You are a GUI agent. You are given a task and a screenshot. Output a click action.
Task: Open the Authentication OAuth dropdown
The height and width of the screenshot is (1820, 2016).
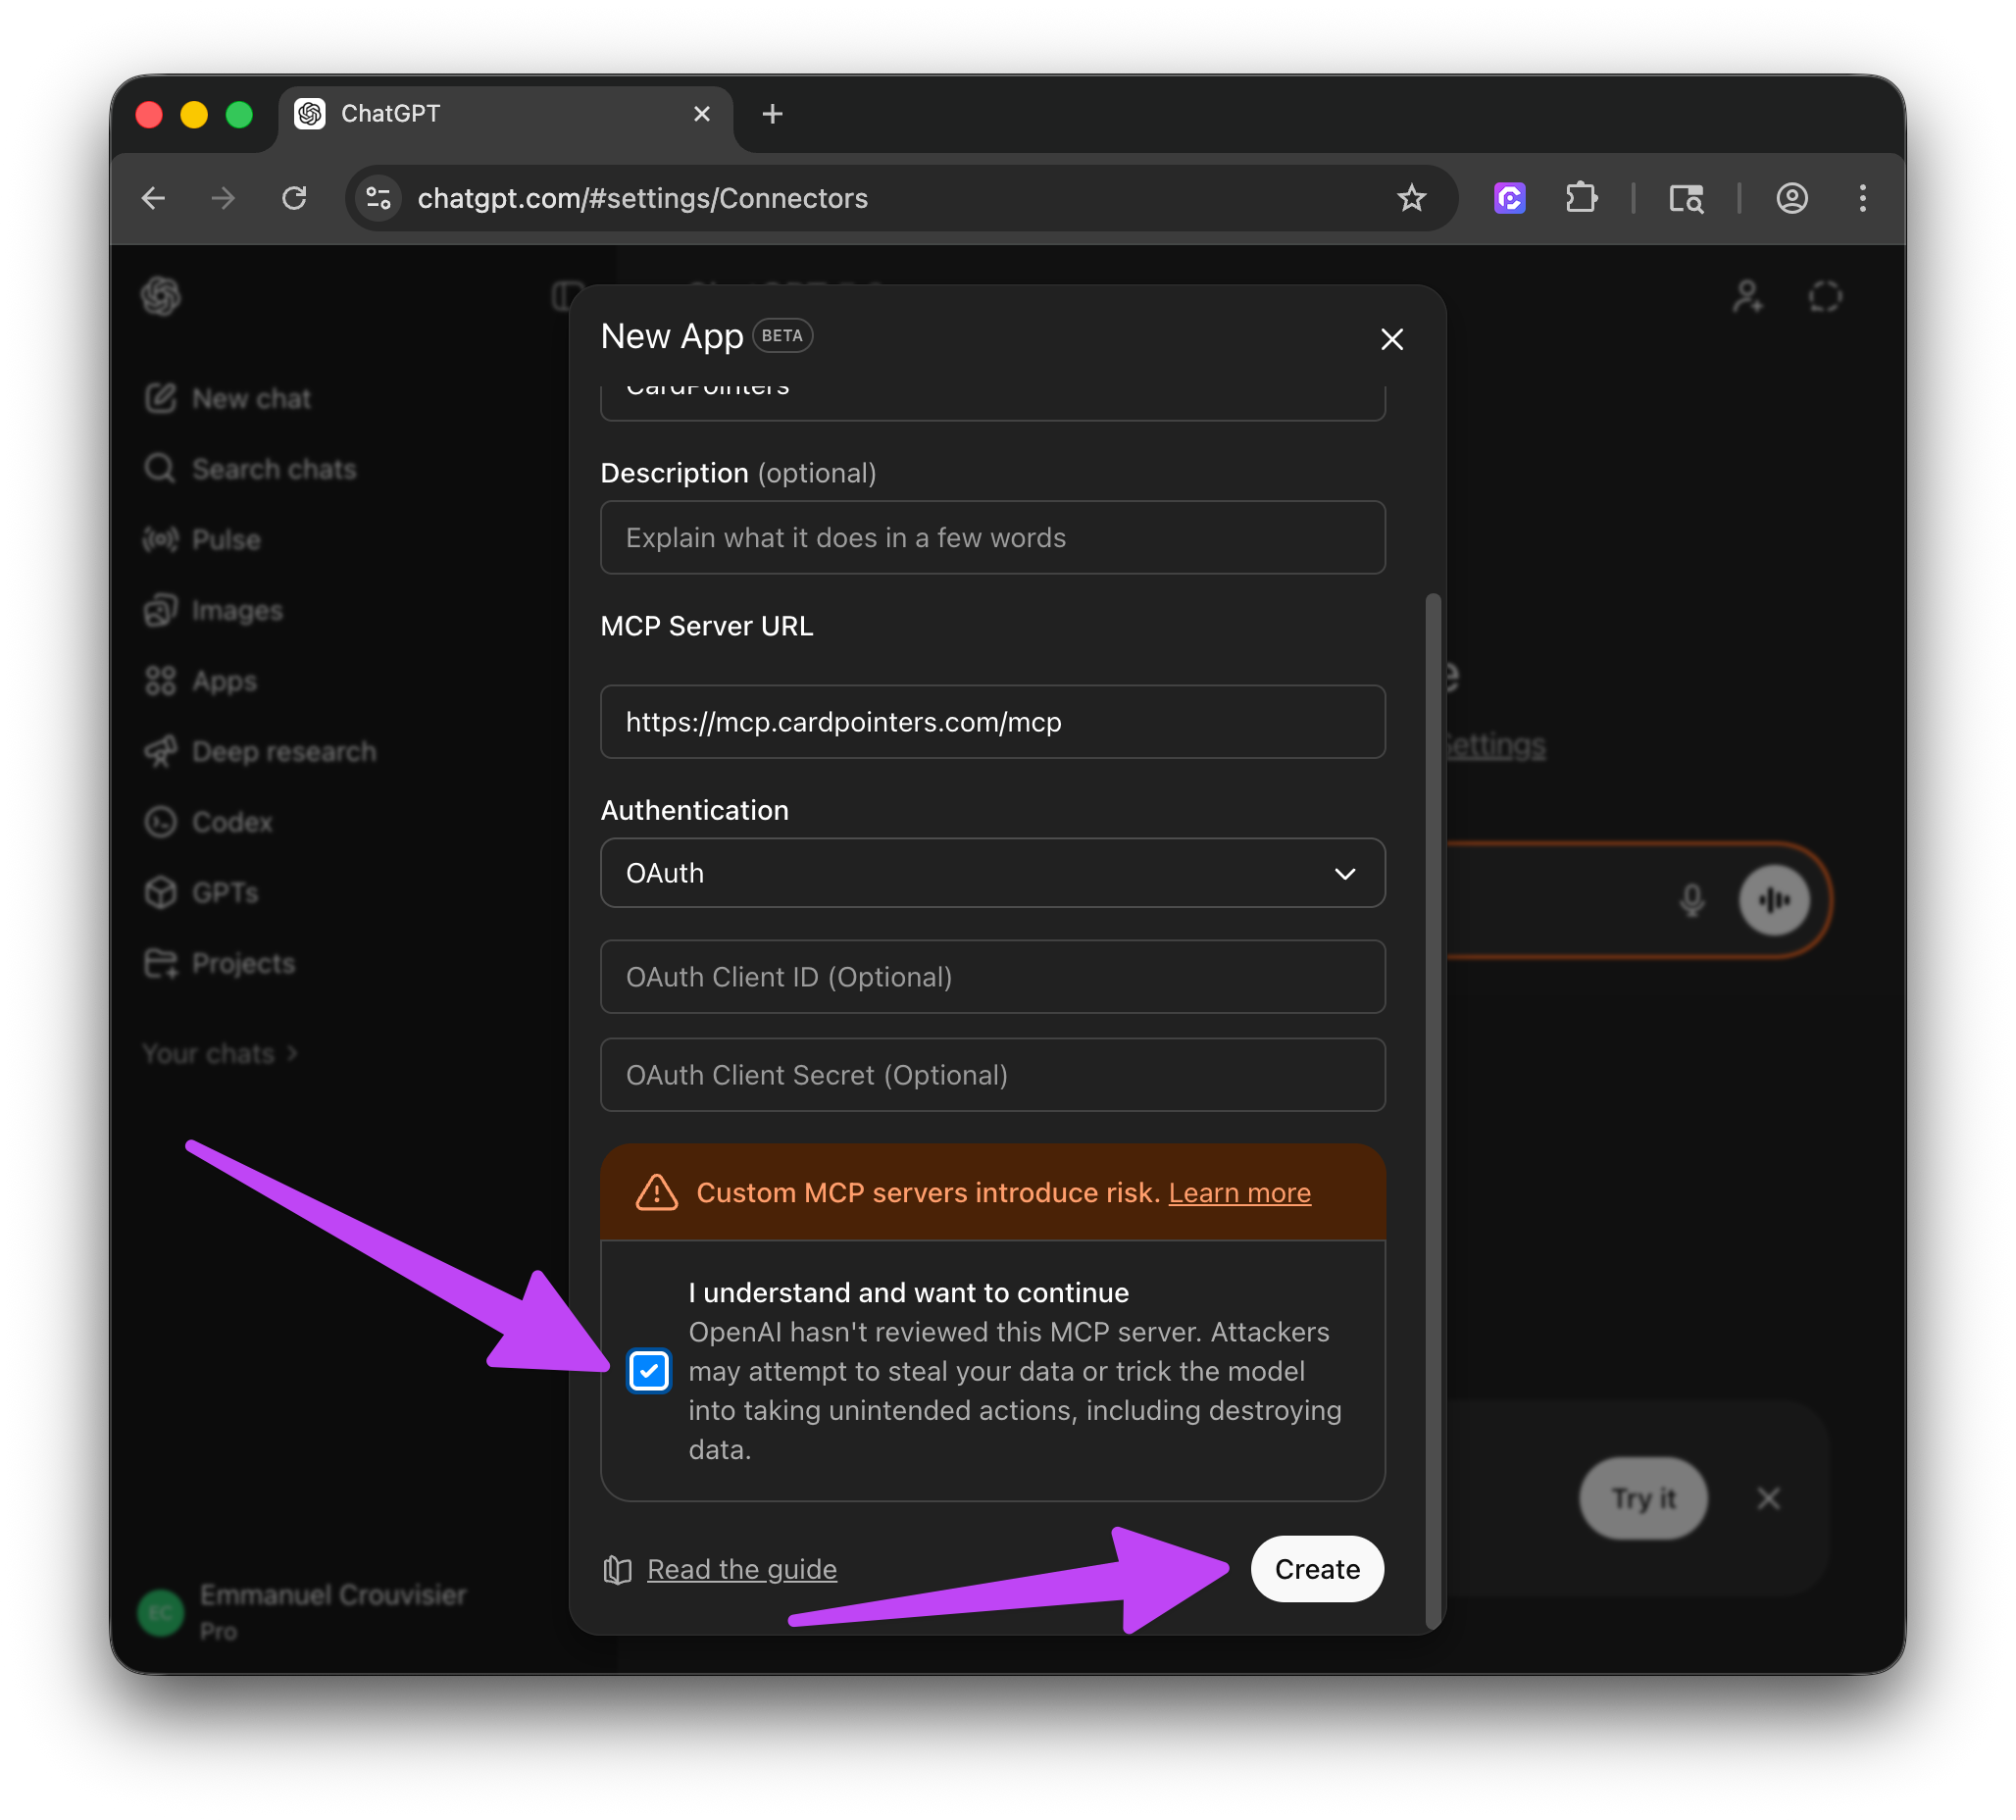tap(992, 873)
